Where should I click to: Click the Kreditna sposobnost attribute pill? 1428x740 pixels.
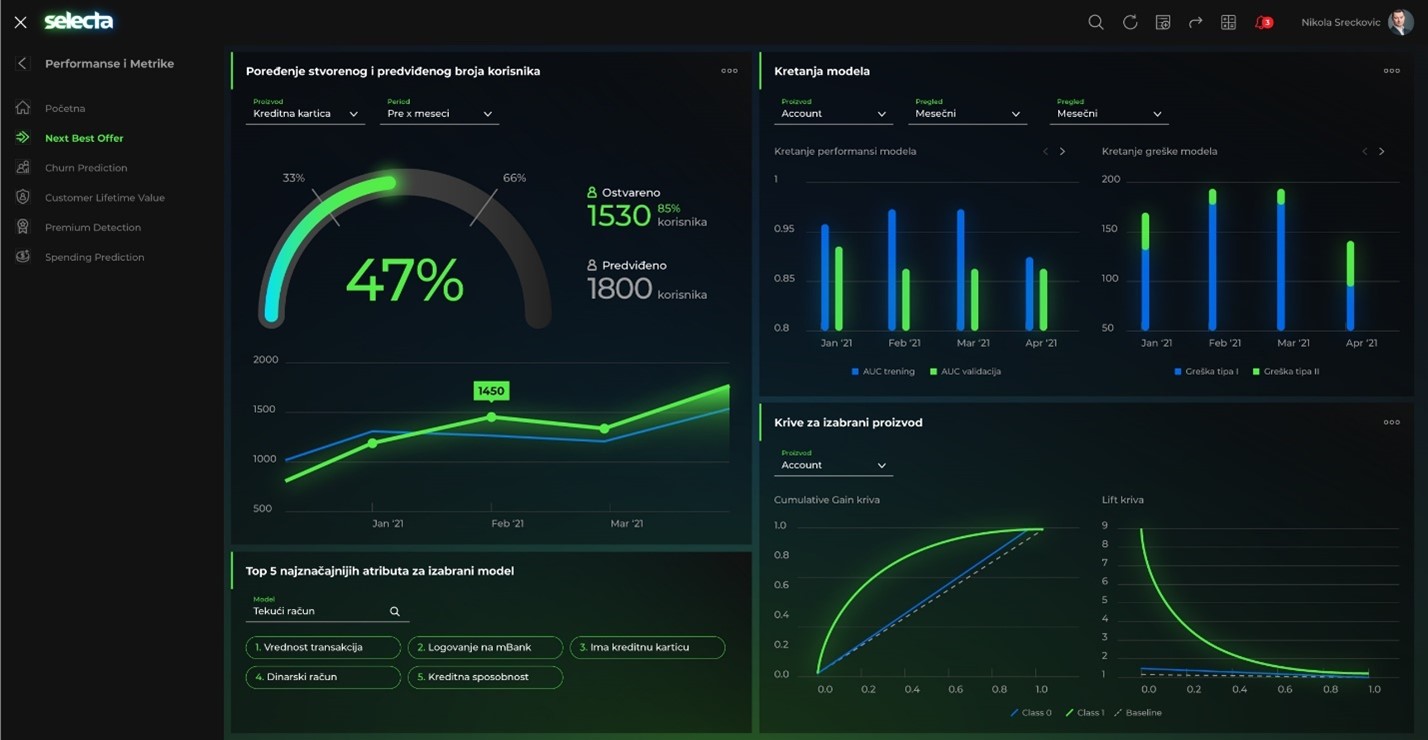pyautogui.click(x=485, y=677)
